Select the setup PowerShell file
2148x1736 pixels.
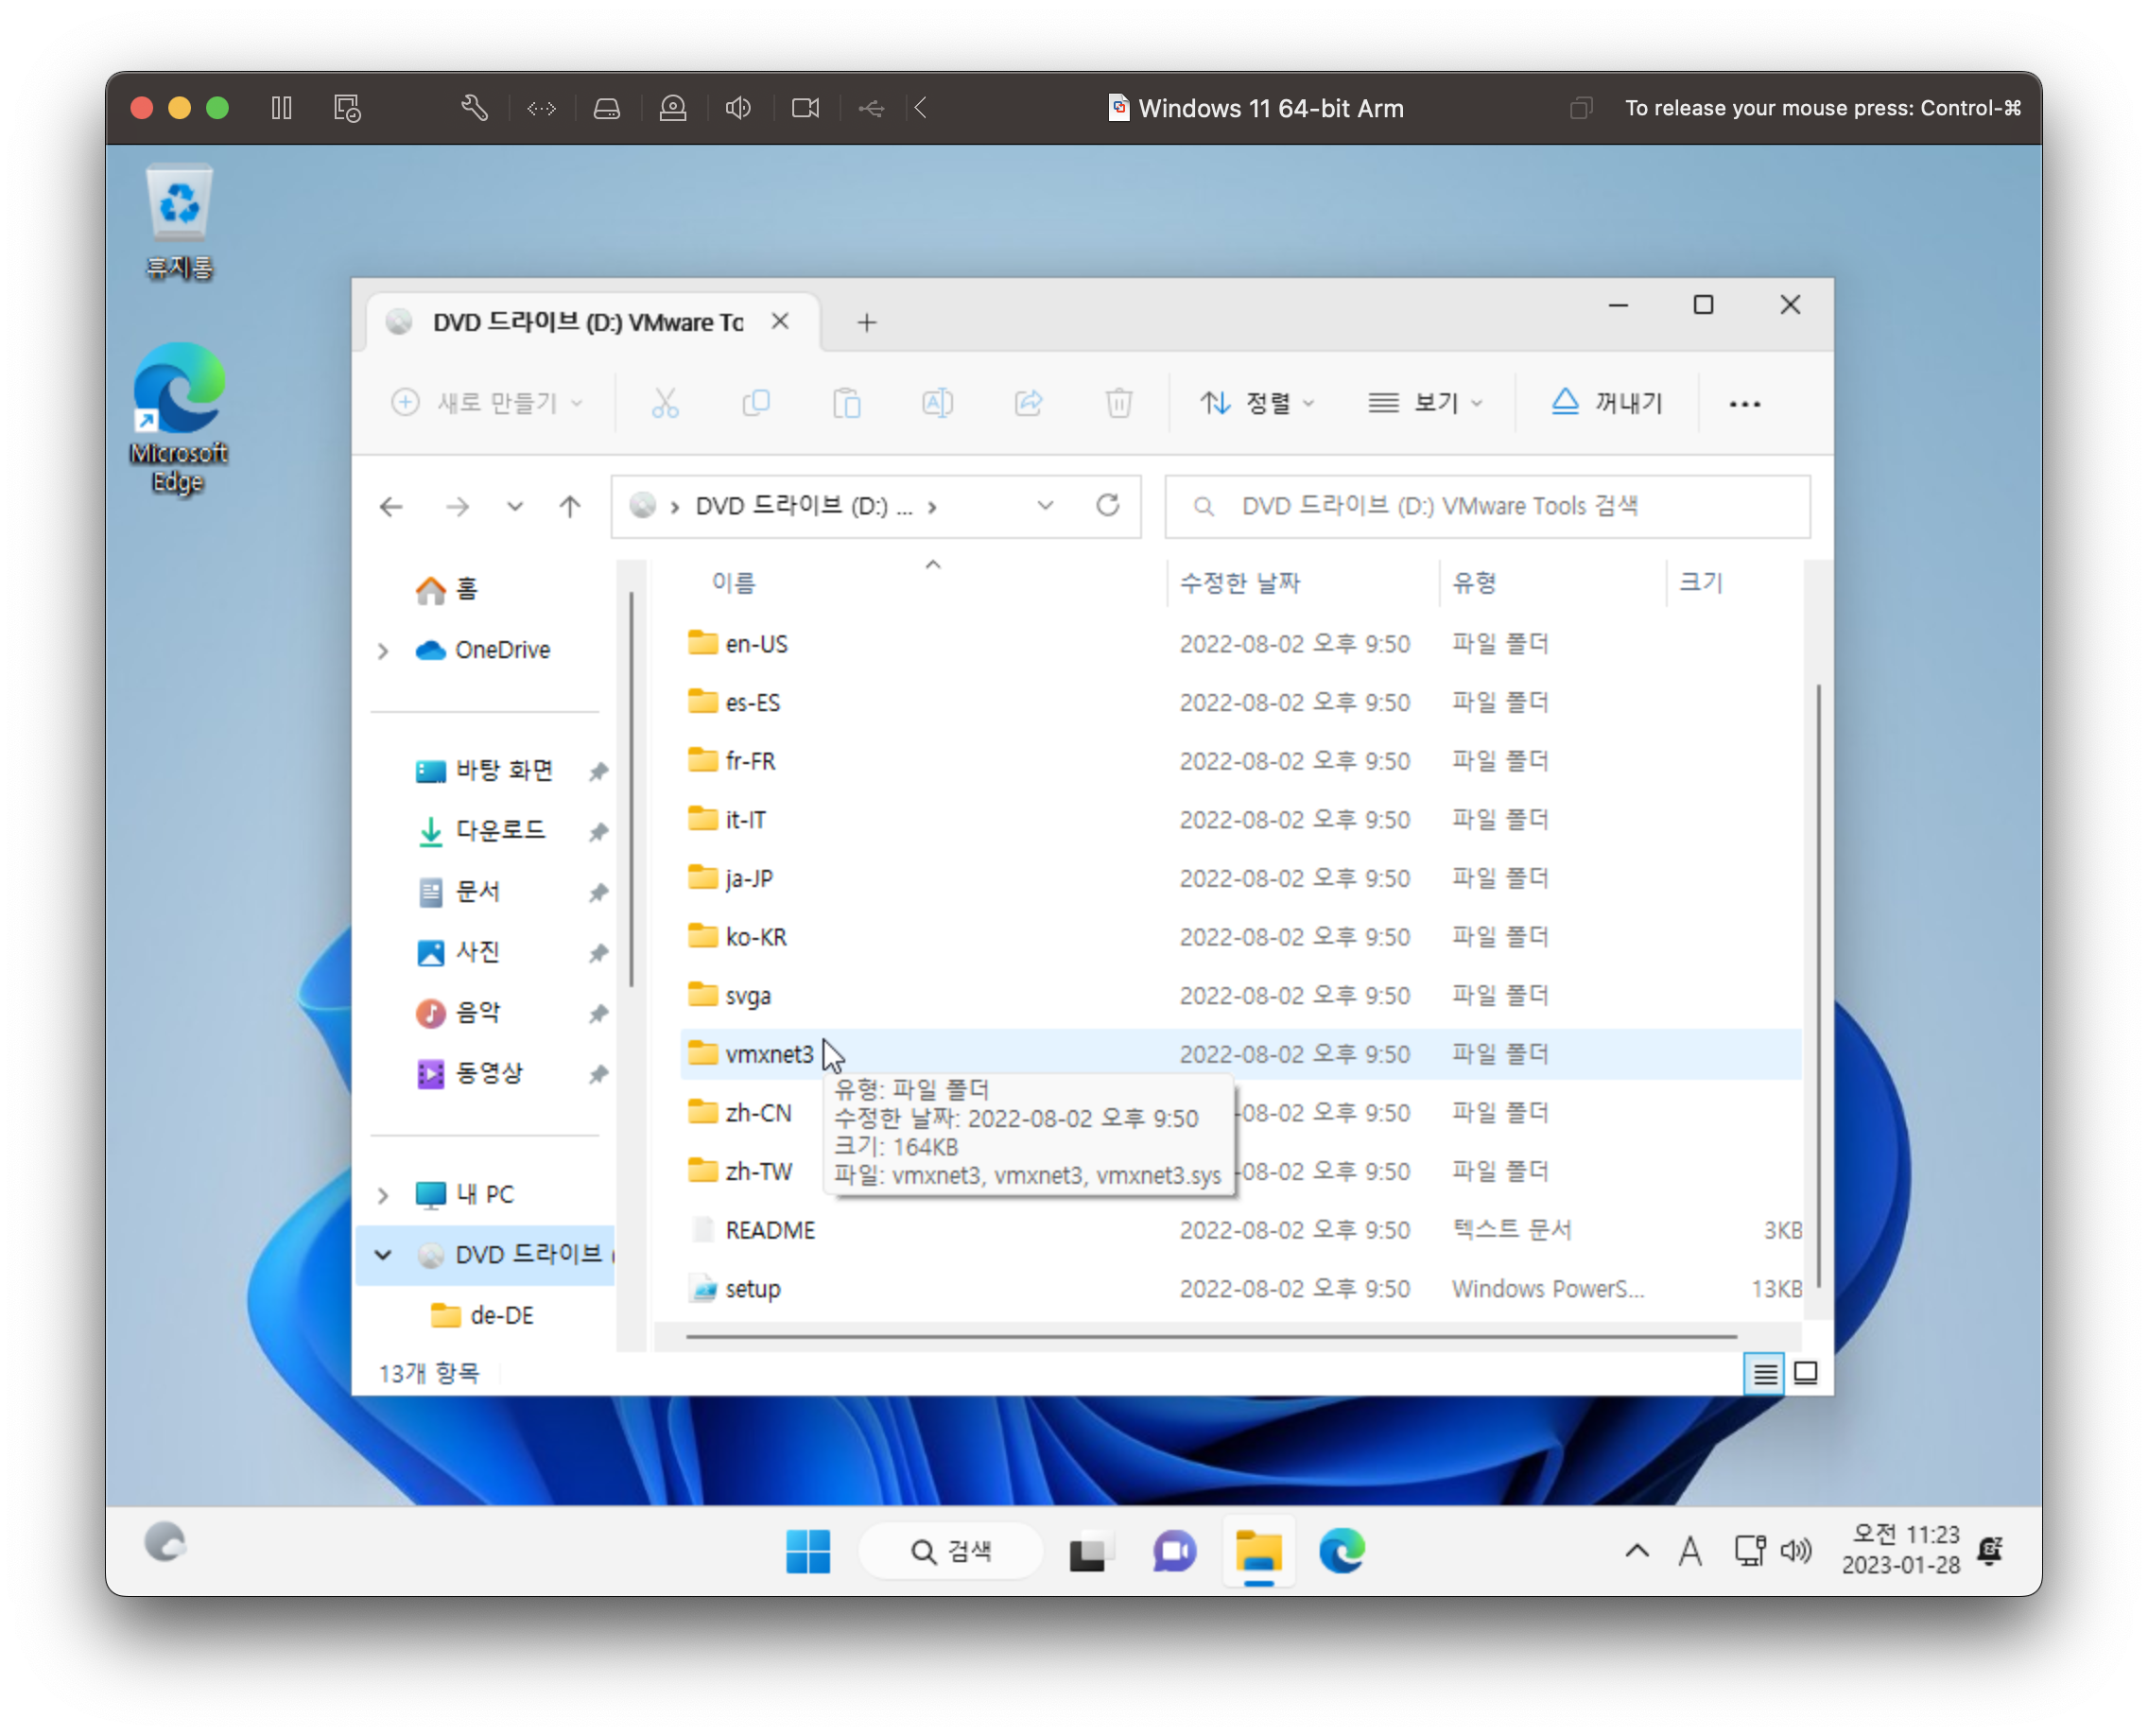(1240, 1289)
